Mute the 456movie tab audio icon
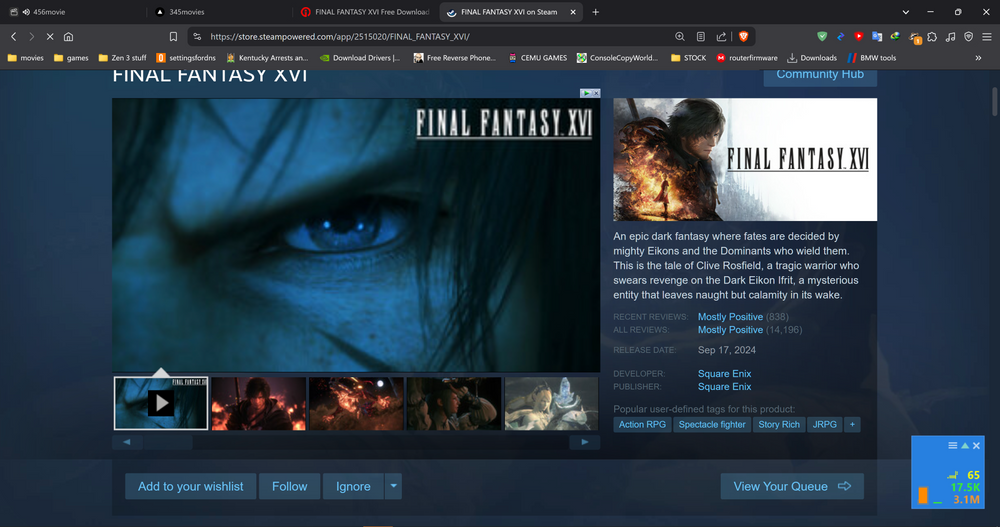Screen dimensions: 1000x527 pyautogui.click(x=26, y=12)
